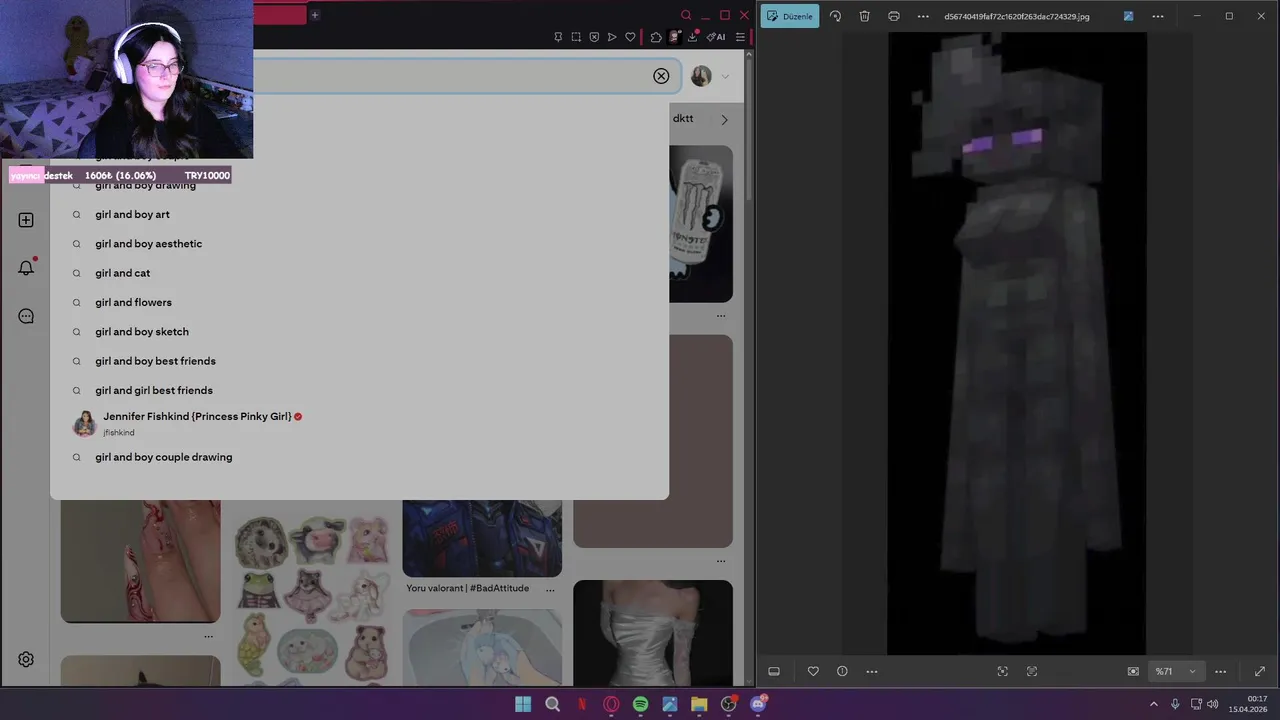Click the Pinterest profile avatar
Viewport: 1280px width, 720px height.
click(701, 76)
